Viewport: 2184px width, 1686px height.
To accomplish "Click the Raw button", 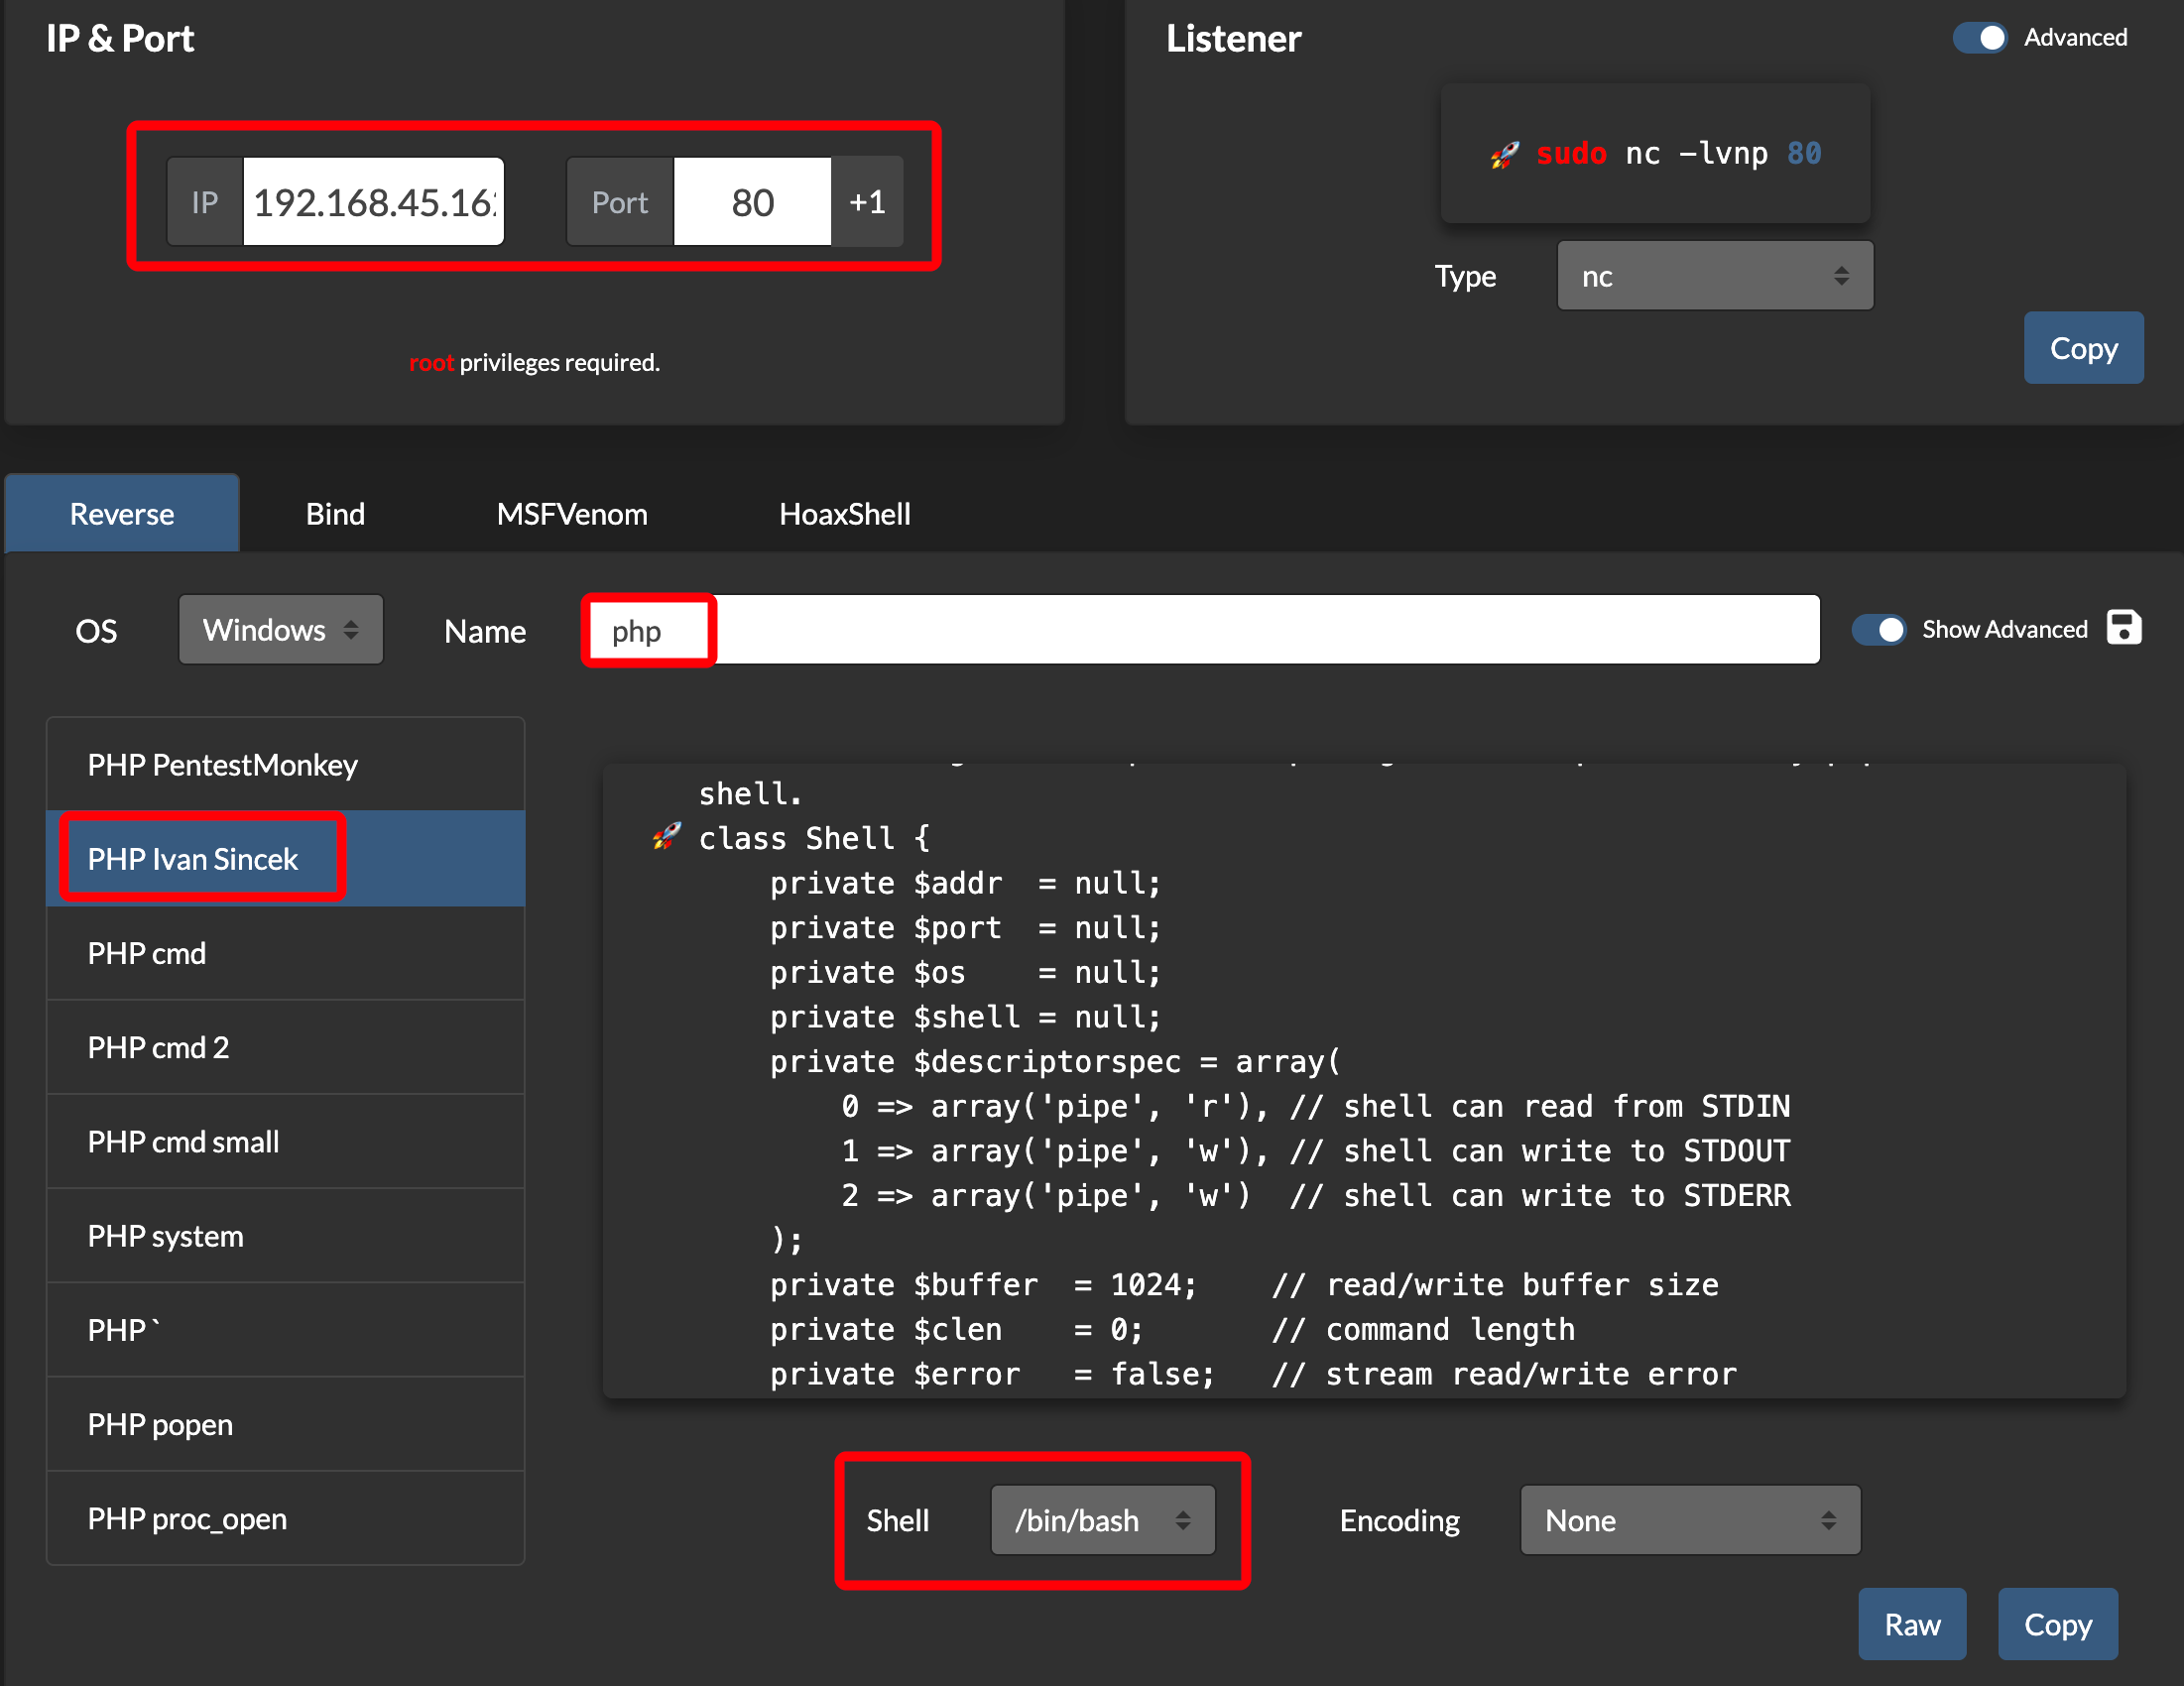I will point(1911,1624).
